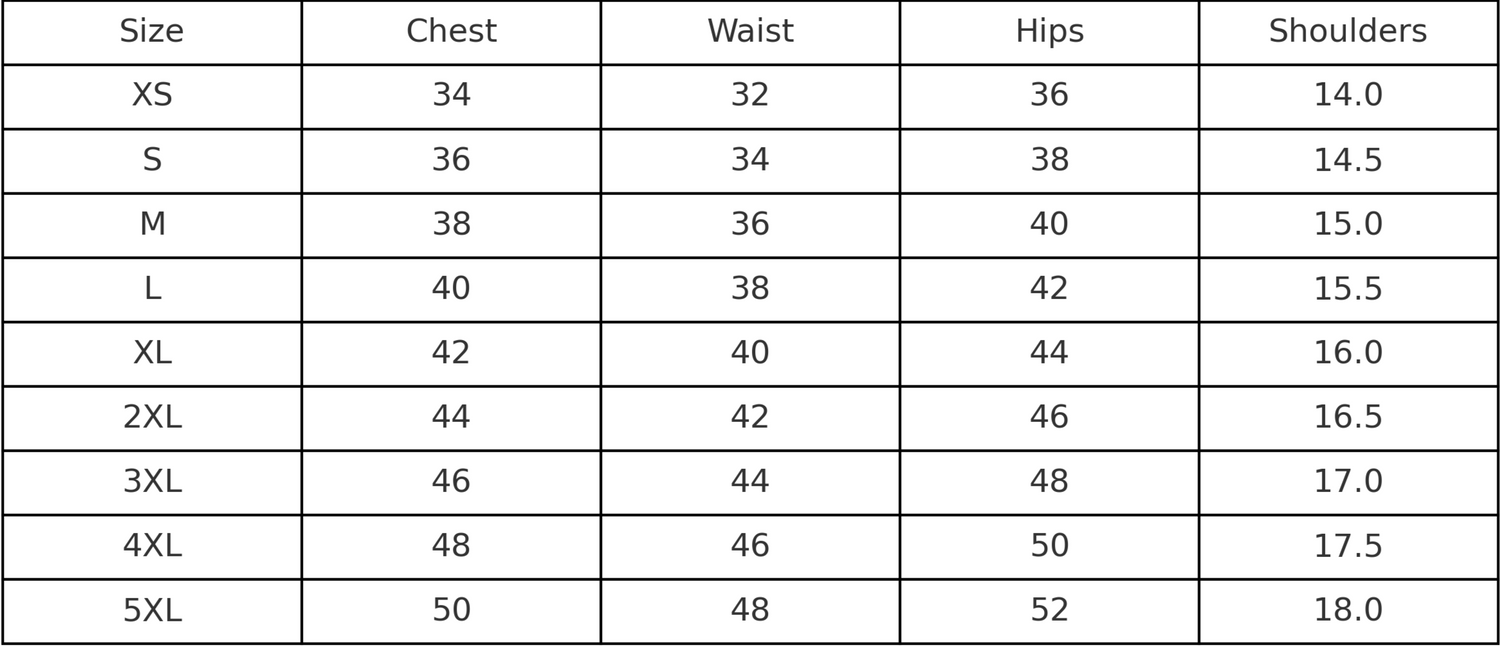Select the M size row label
This screenshot has height=647, width=1500.
click(151, 225)
